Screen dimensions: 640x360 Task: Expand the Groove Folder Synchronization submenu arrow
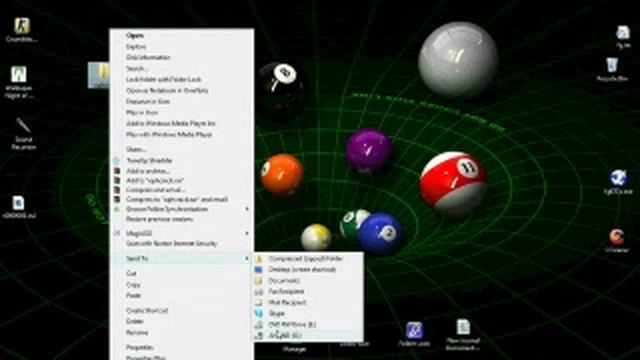(x=247, y=209)
